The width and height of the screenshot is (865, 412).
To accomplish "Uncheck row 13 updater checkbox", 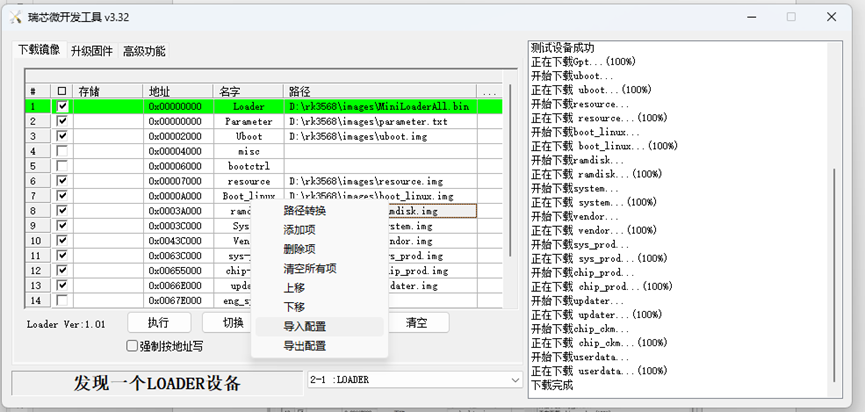I will 63,285.
